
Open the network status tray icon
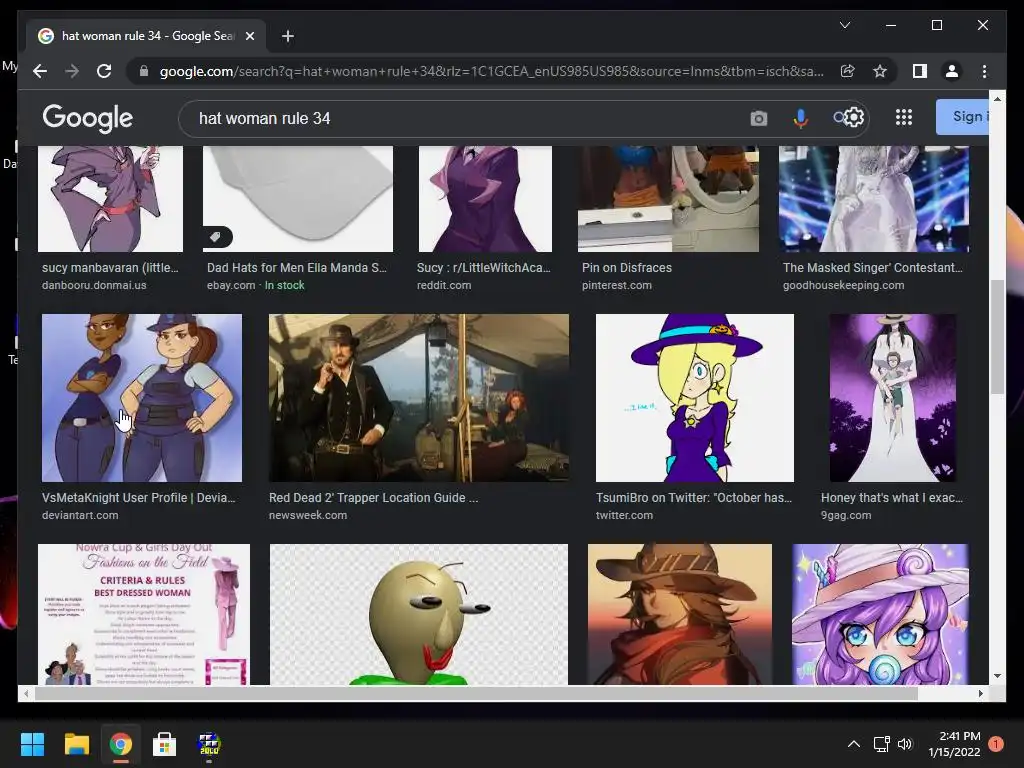coord(882,744)
